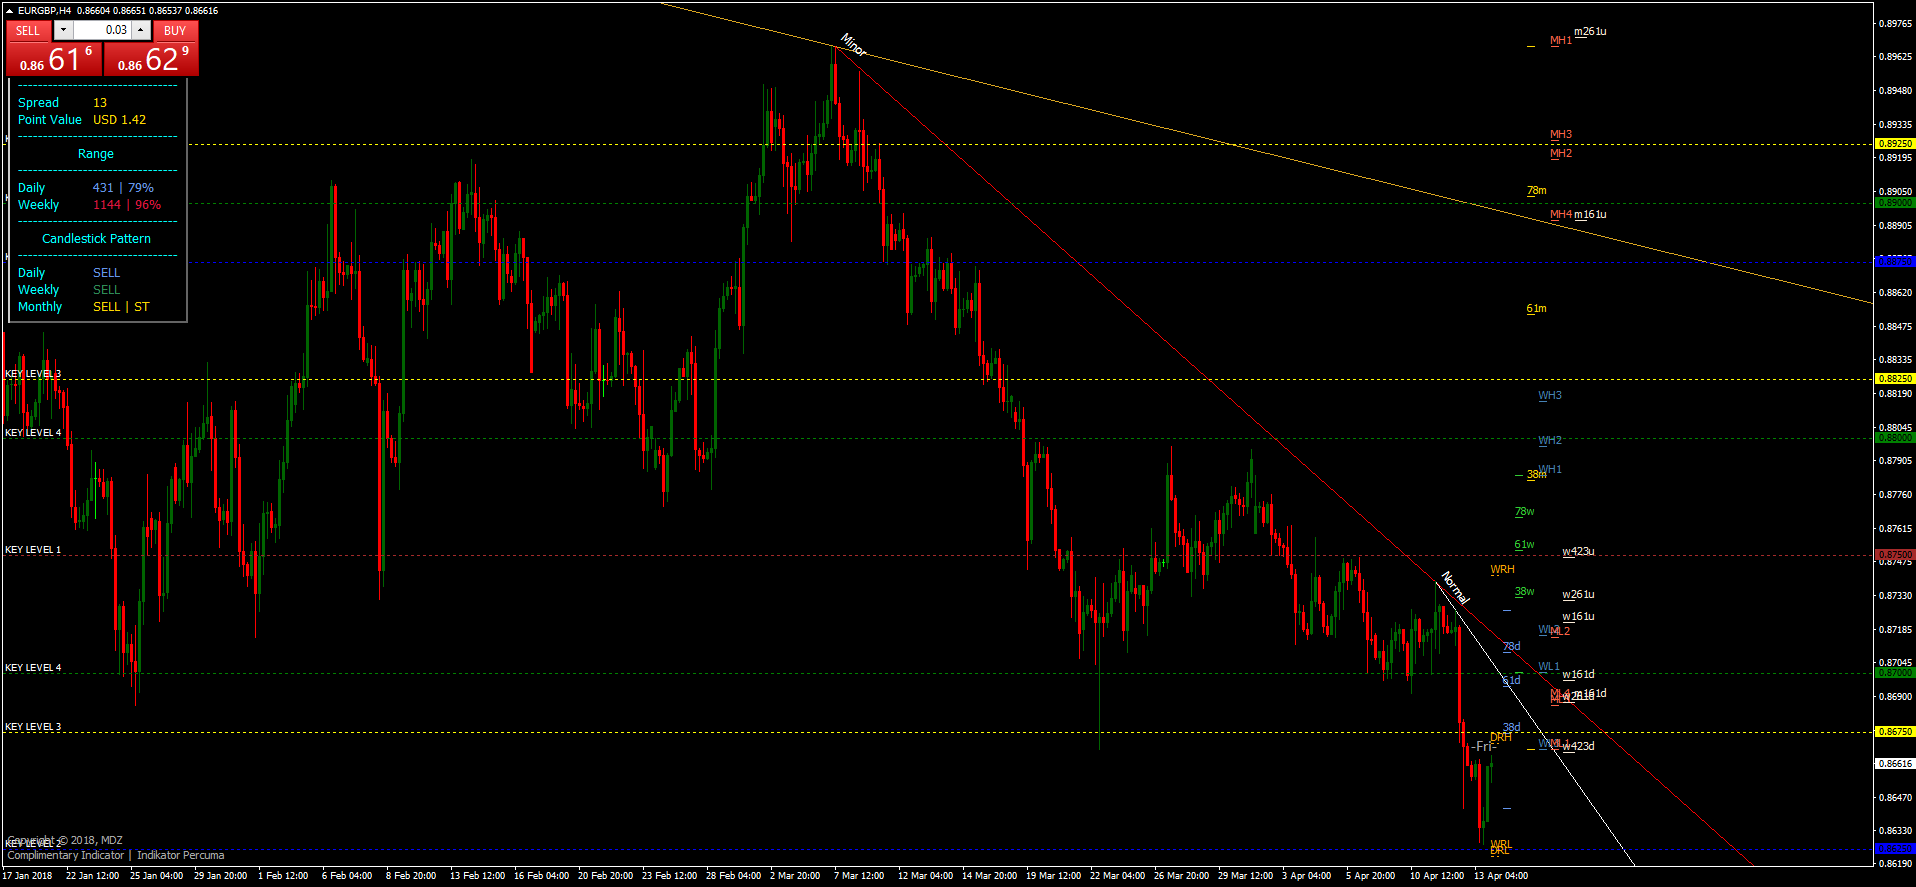
Task: Select the 'Minor' trendline label
Action: (852, 45)
